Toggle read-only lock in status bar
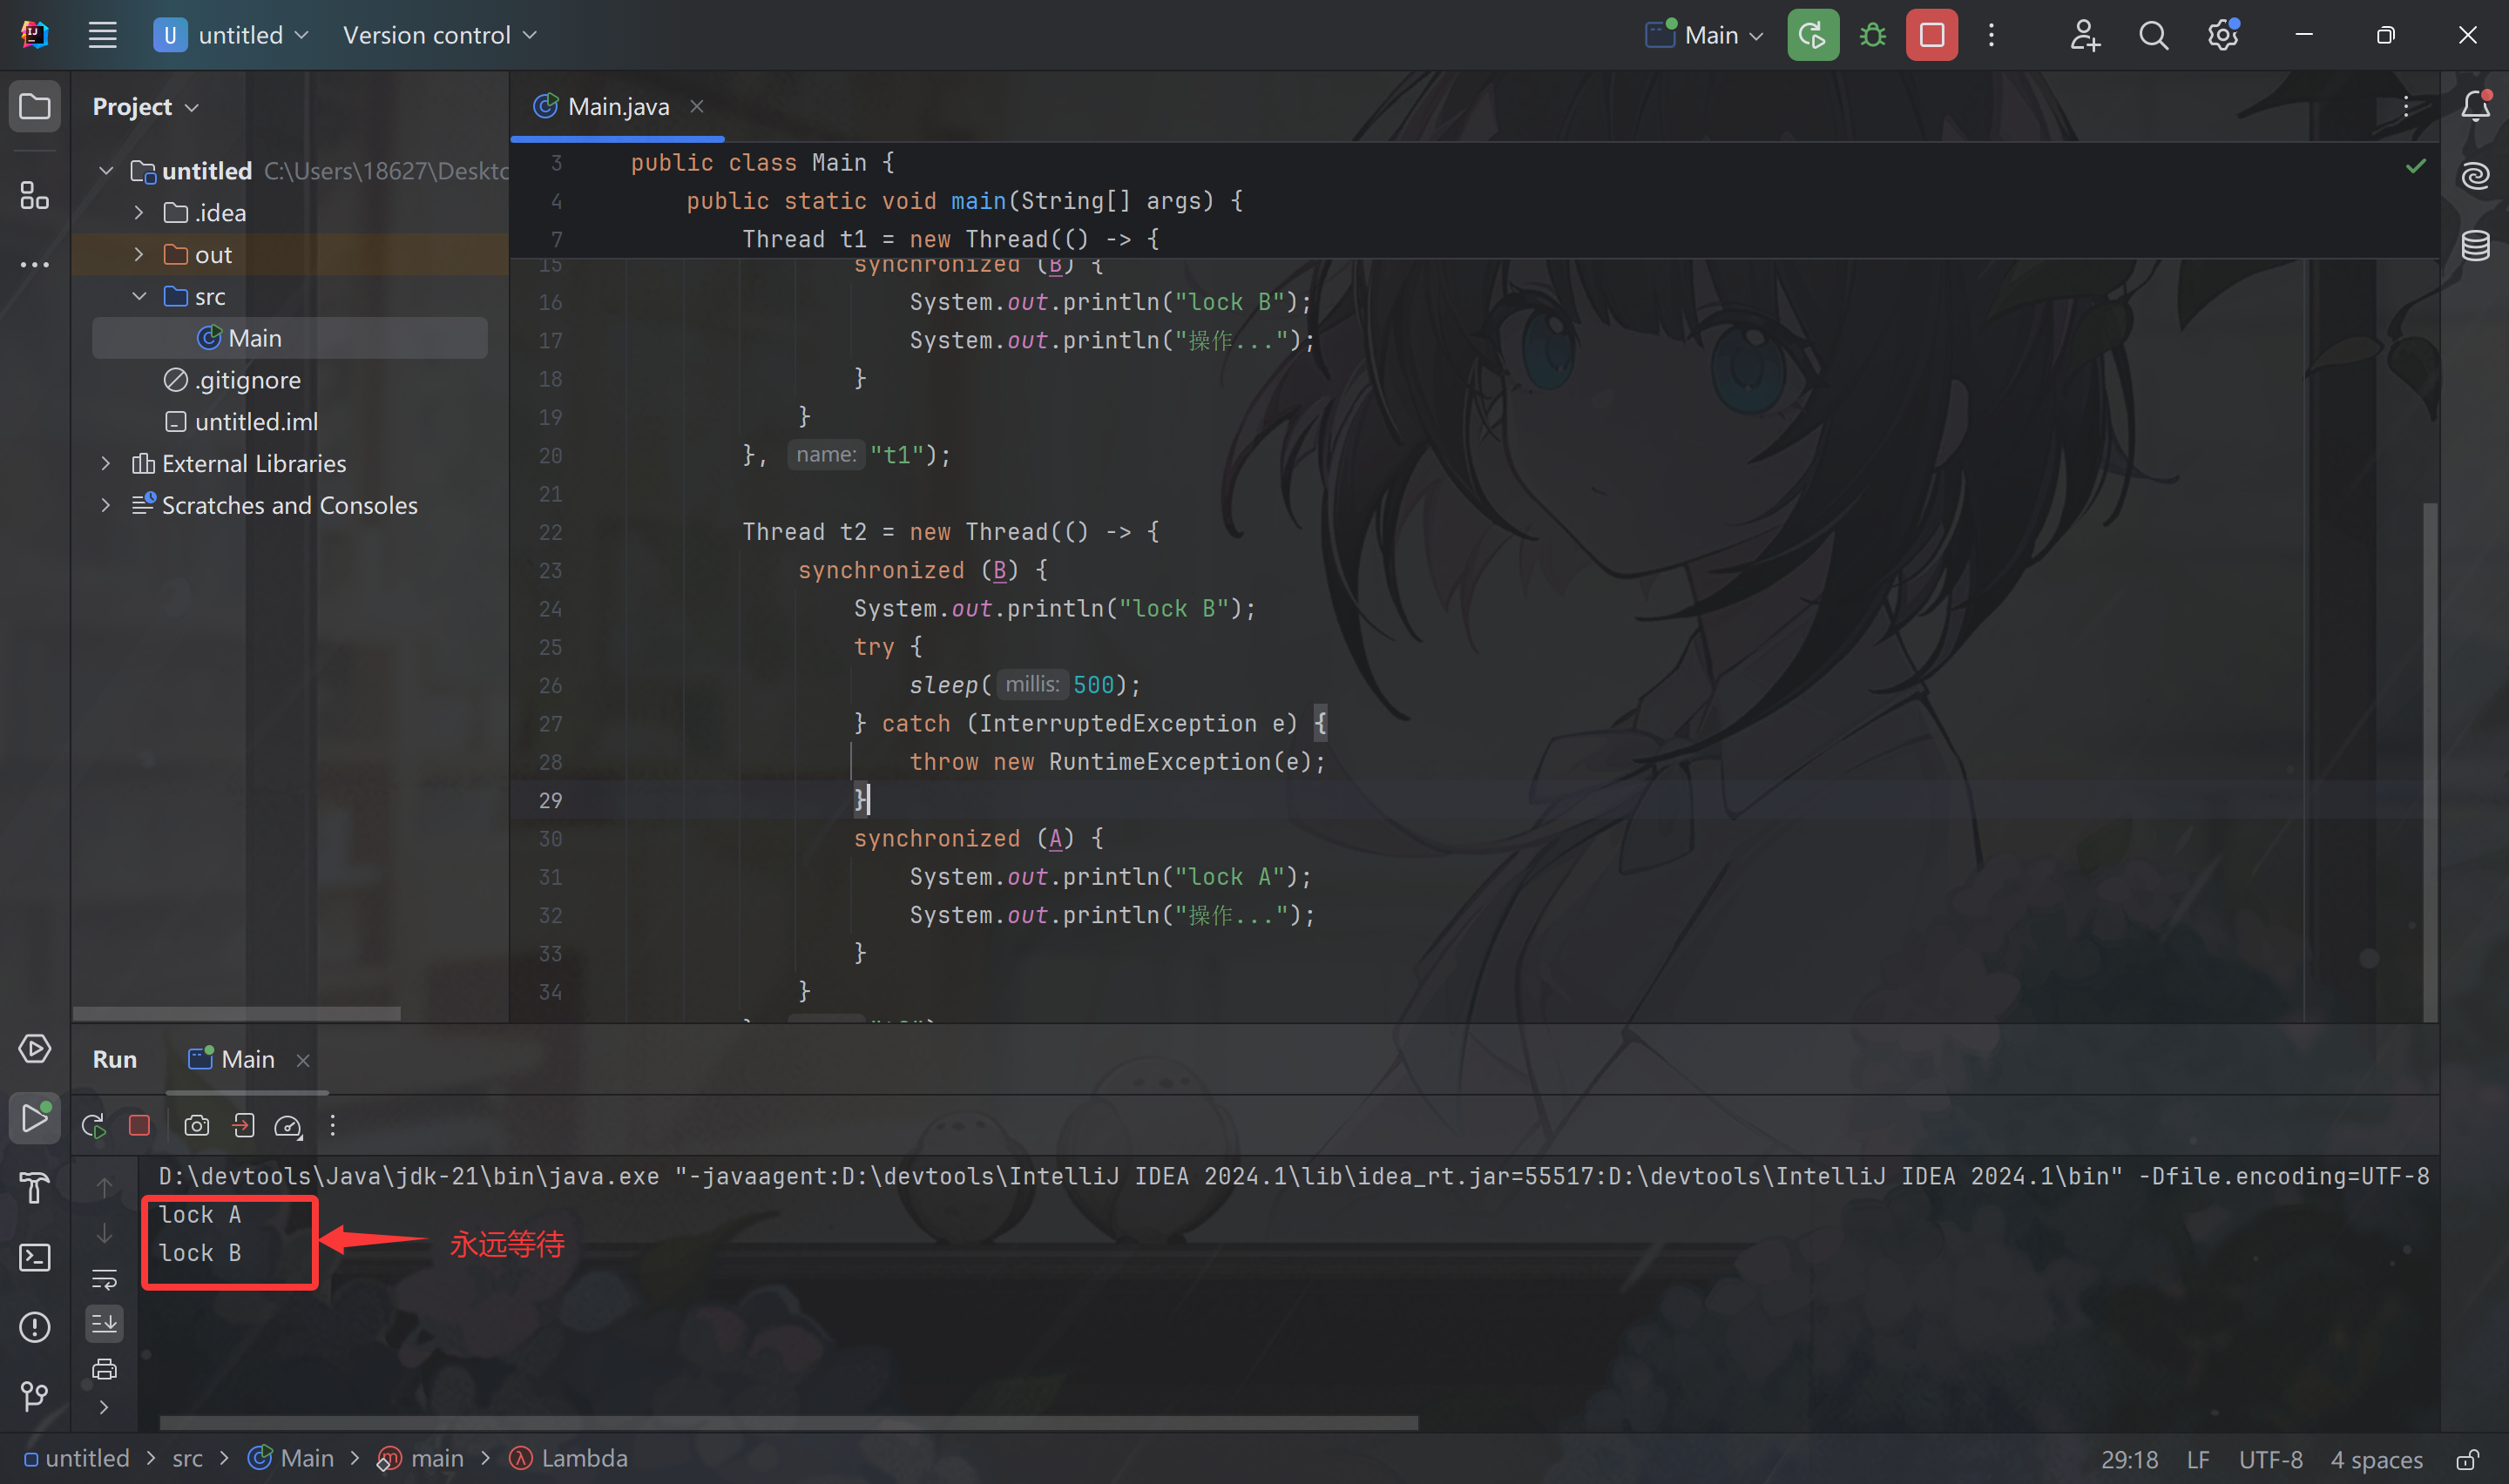Image resolution: width=2509 pixels, height=1484 pixels. 2468,1460
